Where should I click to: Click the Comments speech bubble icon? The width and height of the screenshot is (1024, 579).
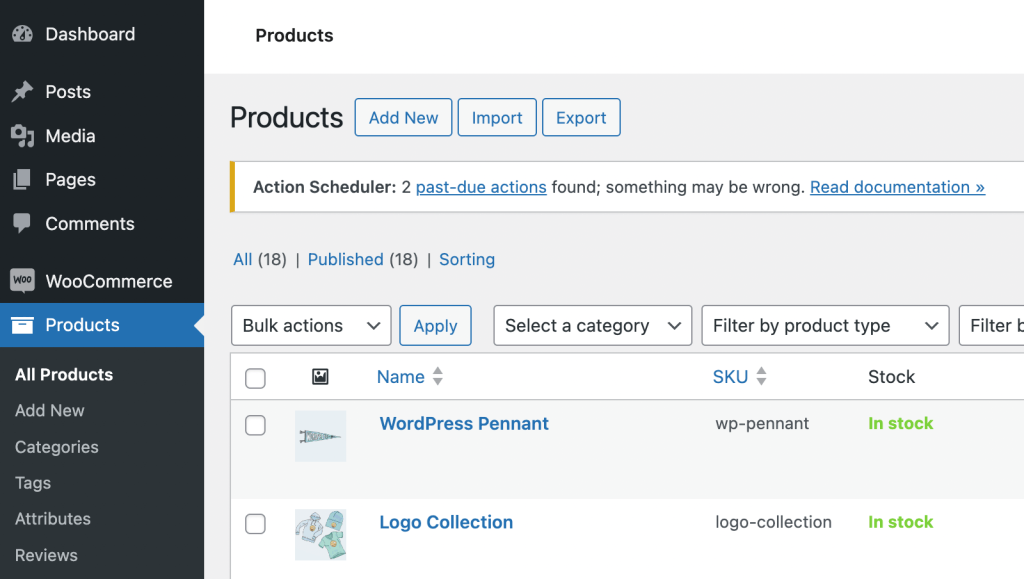point(22,223)
